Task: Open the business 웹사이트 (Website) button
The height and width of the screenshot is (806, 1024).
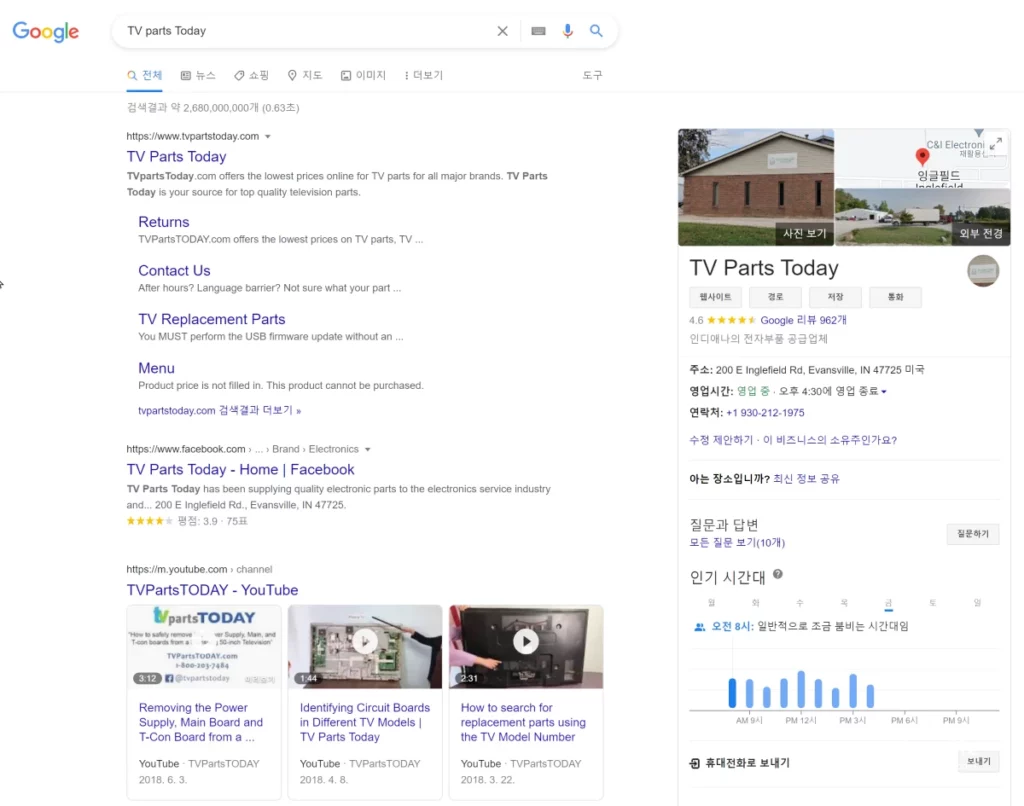Action: tap(716, 297)
